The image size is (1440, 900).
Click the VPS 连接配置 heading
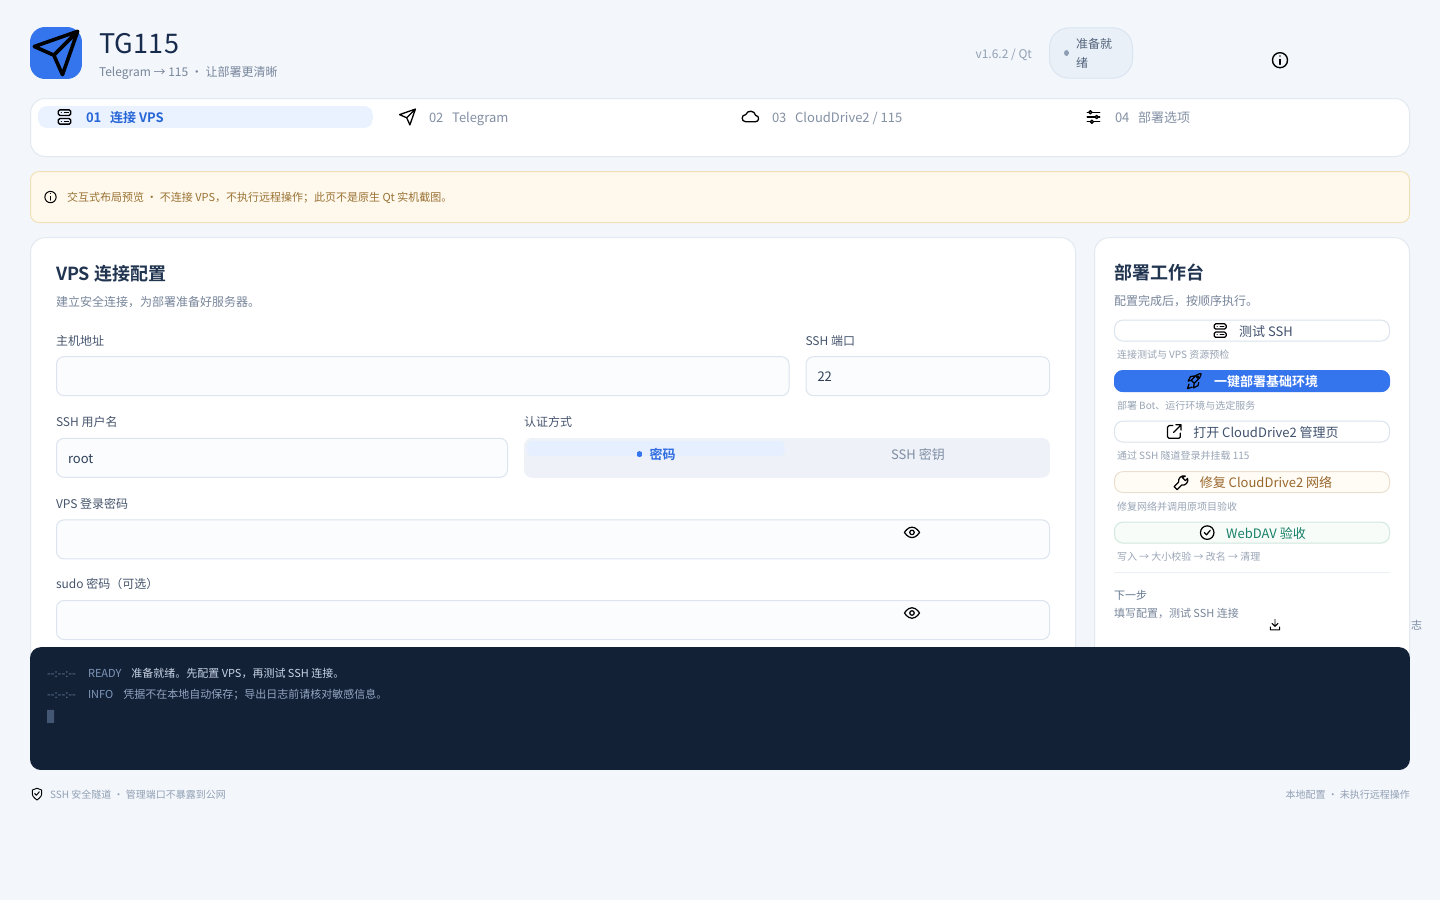(111, 274)
